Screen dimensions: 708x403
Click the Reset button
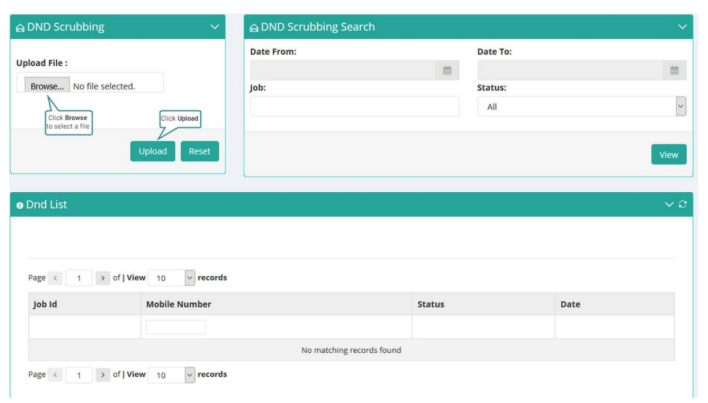pyautogui.click(x=200, y=151)
